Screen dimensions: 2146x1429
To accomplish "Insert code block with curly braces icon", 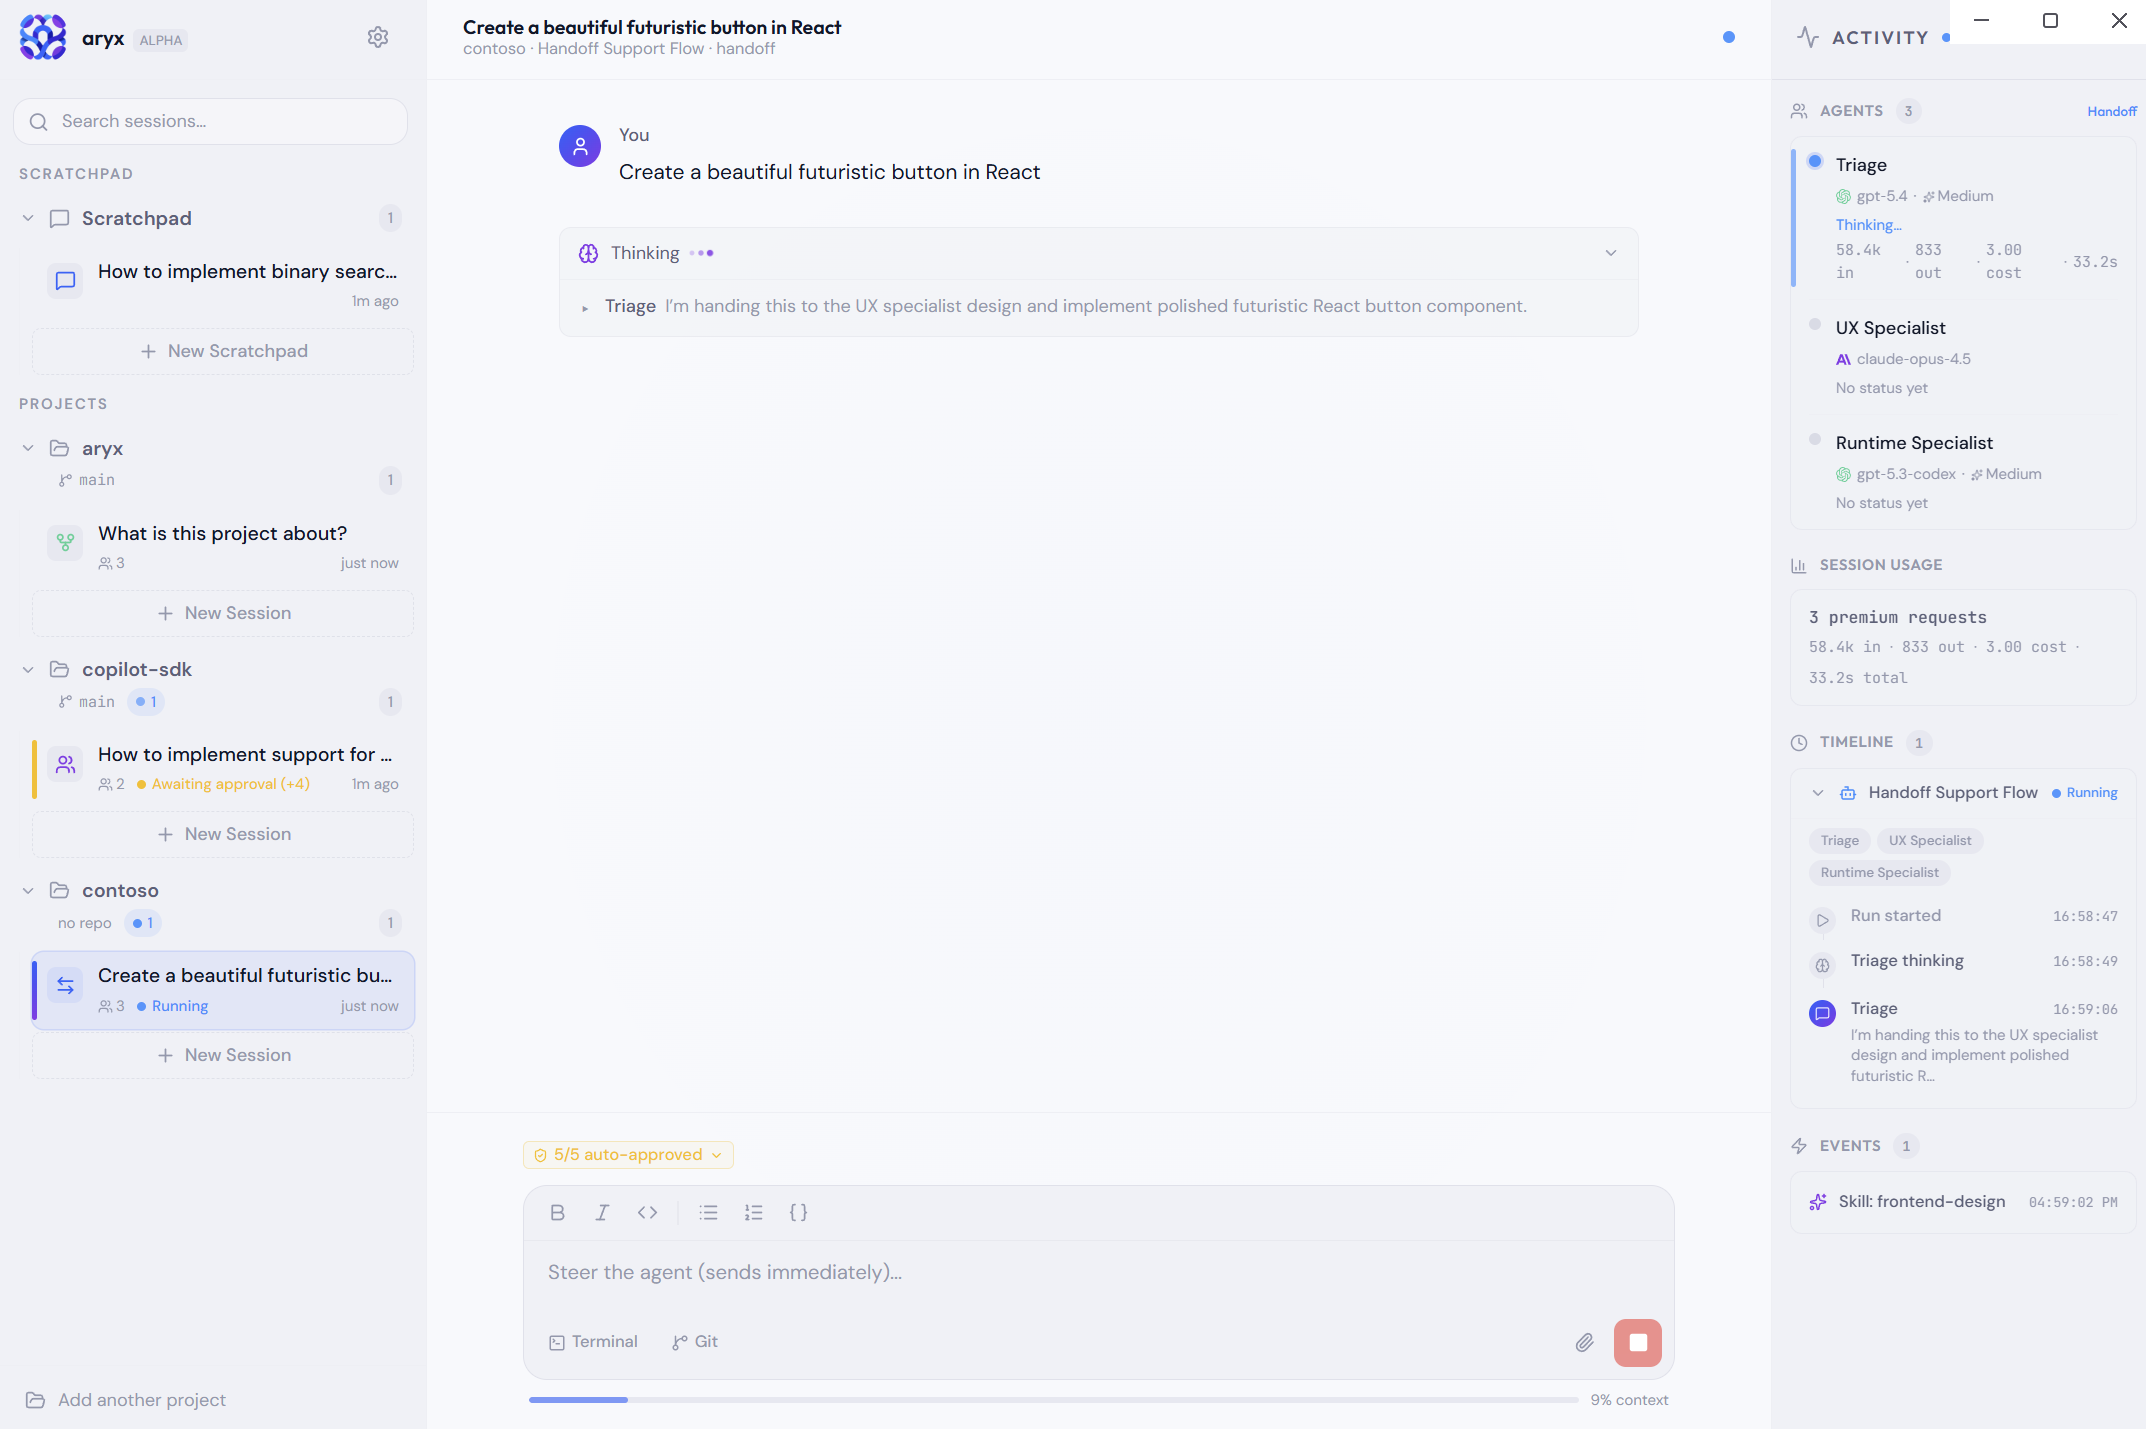I will click(798, 1212).
